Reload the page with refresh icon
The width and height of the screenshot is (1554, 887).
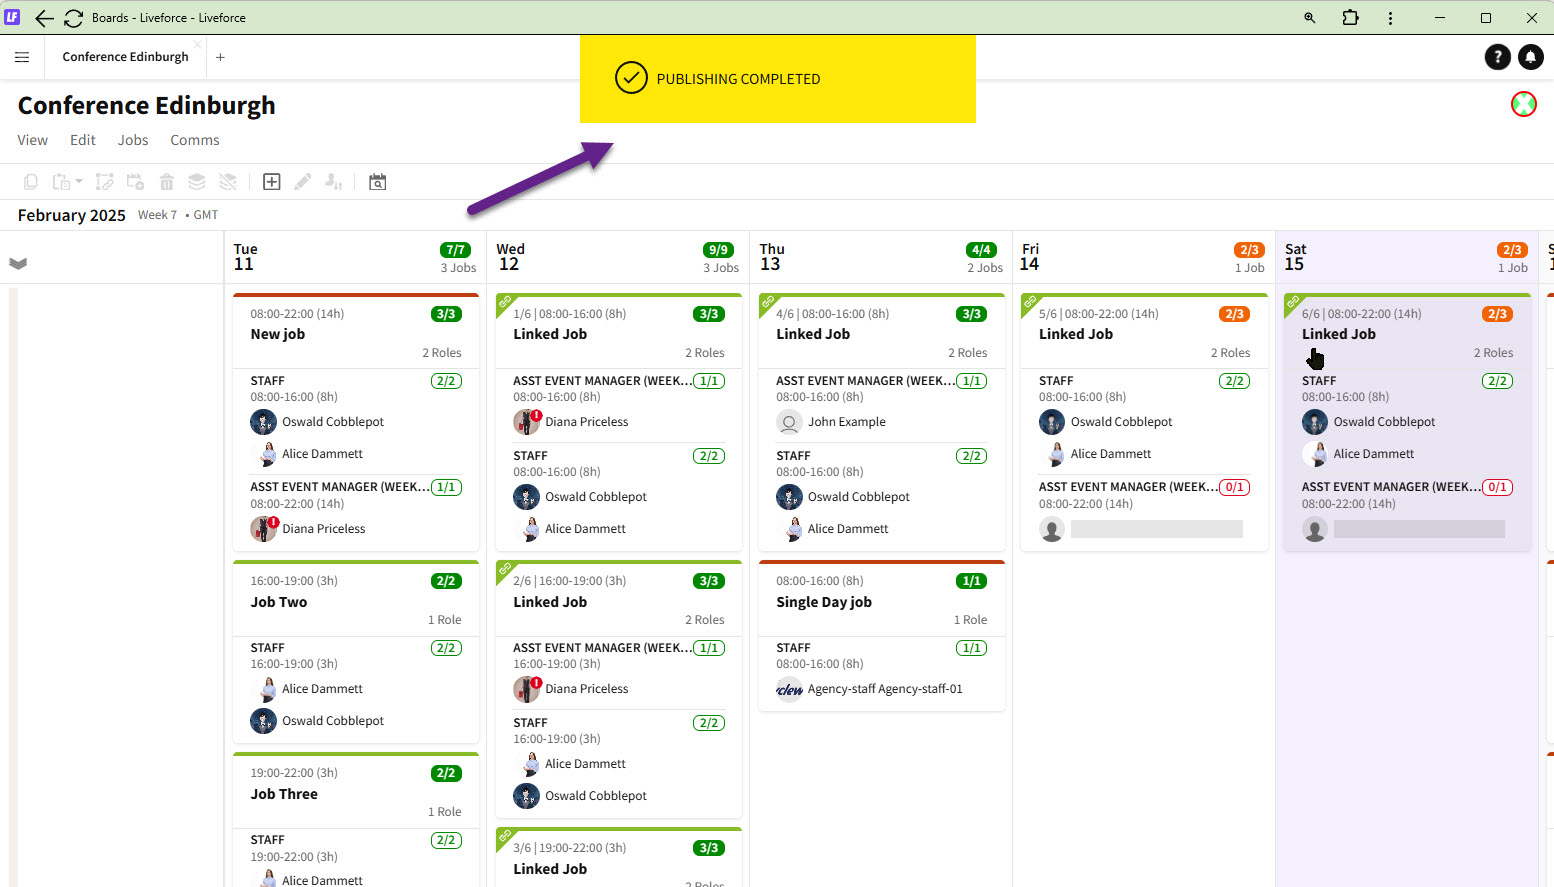(x=73, y=18)
